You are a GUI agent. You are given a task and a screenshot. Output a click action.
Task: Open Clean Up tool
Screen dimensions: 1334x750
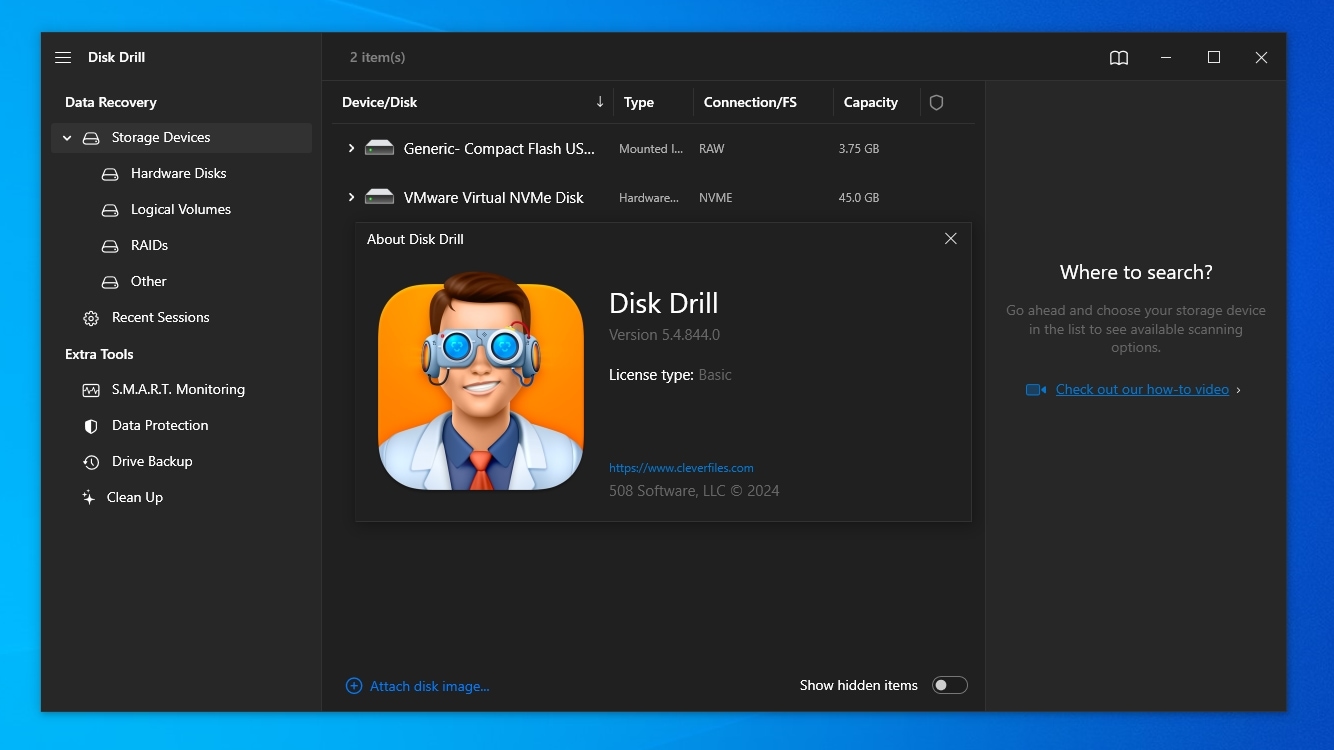tap(135, 498)
